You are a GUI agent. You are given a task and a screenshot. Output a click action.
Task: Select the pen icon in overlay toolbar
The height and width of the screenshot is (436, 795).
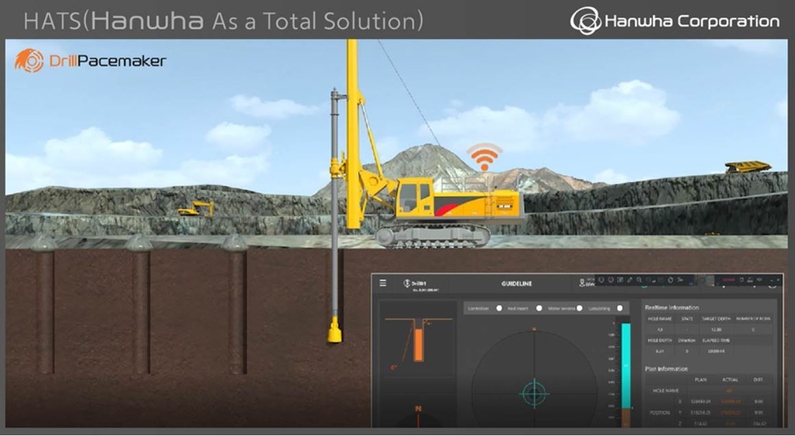coord(630,280)
